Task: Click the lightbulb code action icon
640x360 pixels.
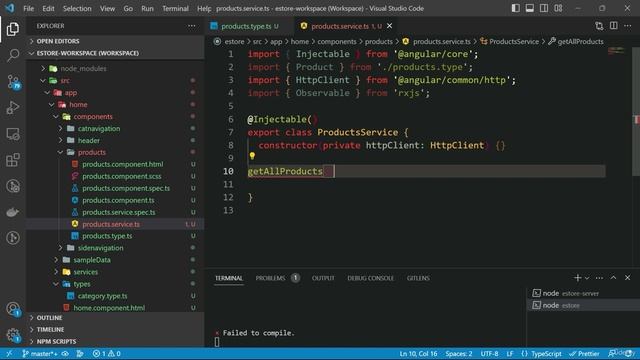Action: (252, 156)
